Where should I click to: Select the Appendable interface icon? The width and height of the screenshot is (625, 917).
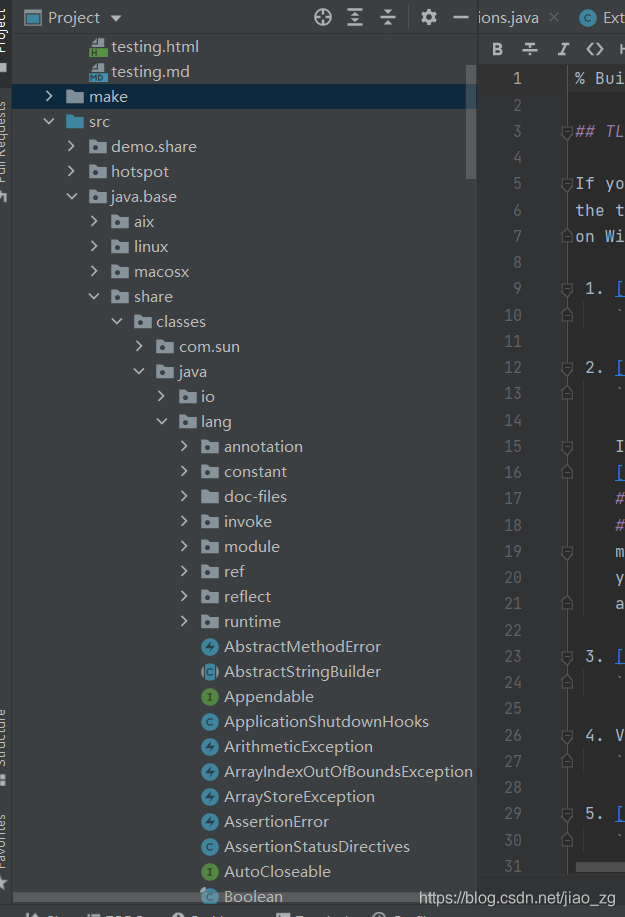[210, 697]
